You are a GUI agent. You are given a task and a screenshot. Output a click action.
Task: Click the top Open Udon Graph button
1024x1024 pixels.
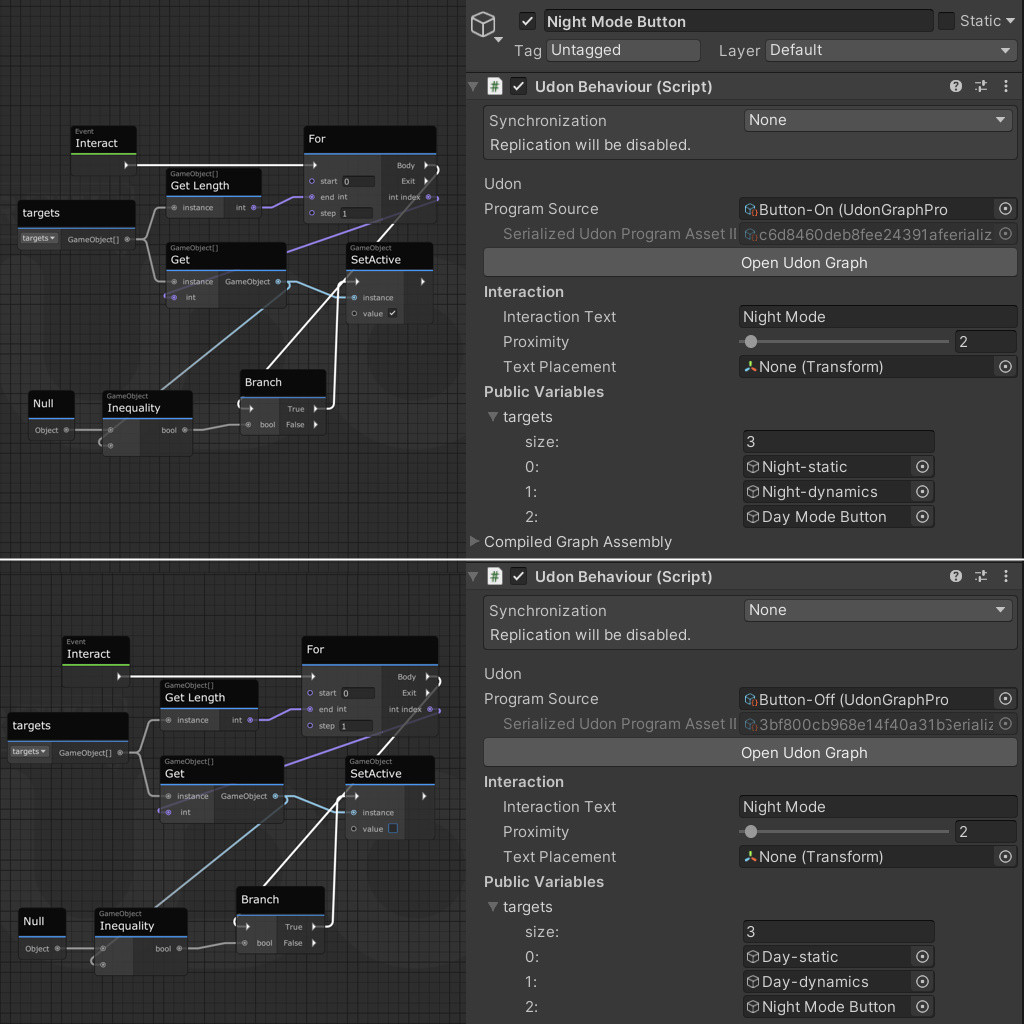(x=750, y=263)
